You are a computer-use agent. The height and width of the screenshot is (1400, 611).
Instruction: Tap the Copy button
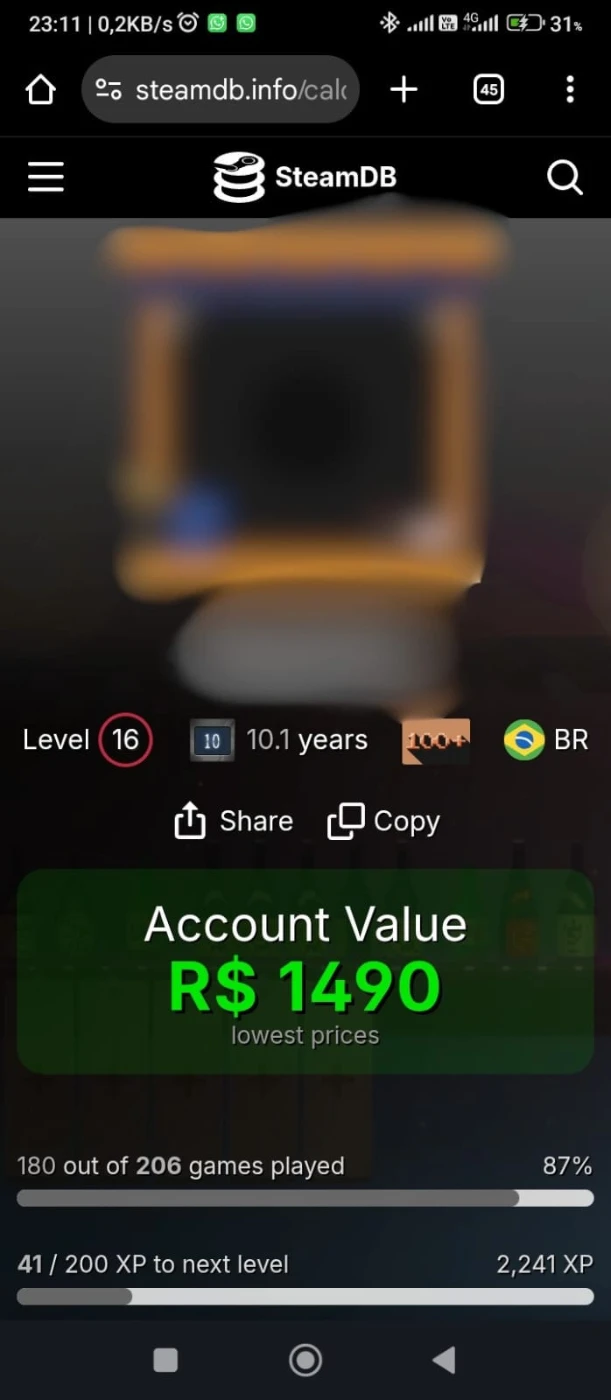[384, 821]
